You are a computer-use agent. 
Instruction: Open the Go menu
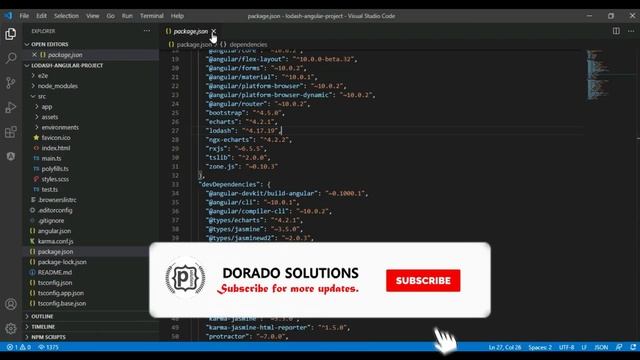coord(111,16)
